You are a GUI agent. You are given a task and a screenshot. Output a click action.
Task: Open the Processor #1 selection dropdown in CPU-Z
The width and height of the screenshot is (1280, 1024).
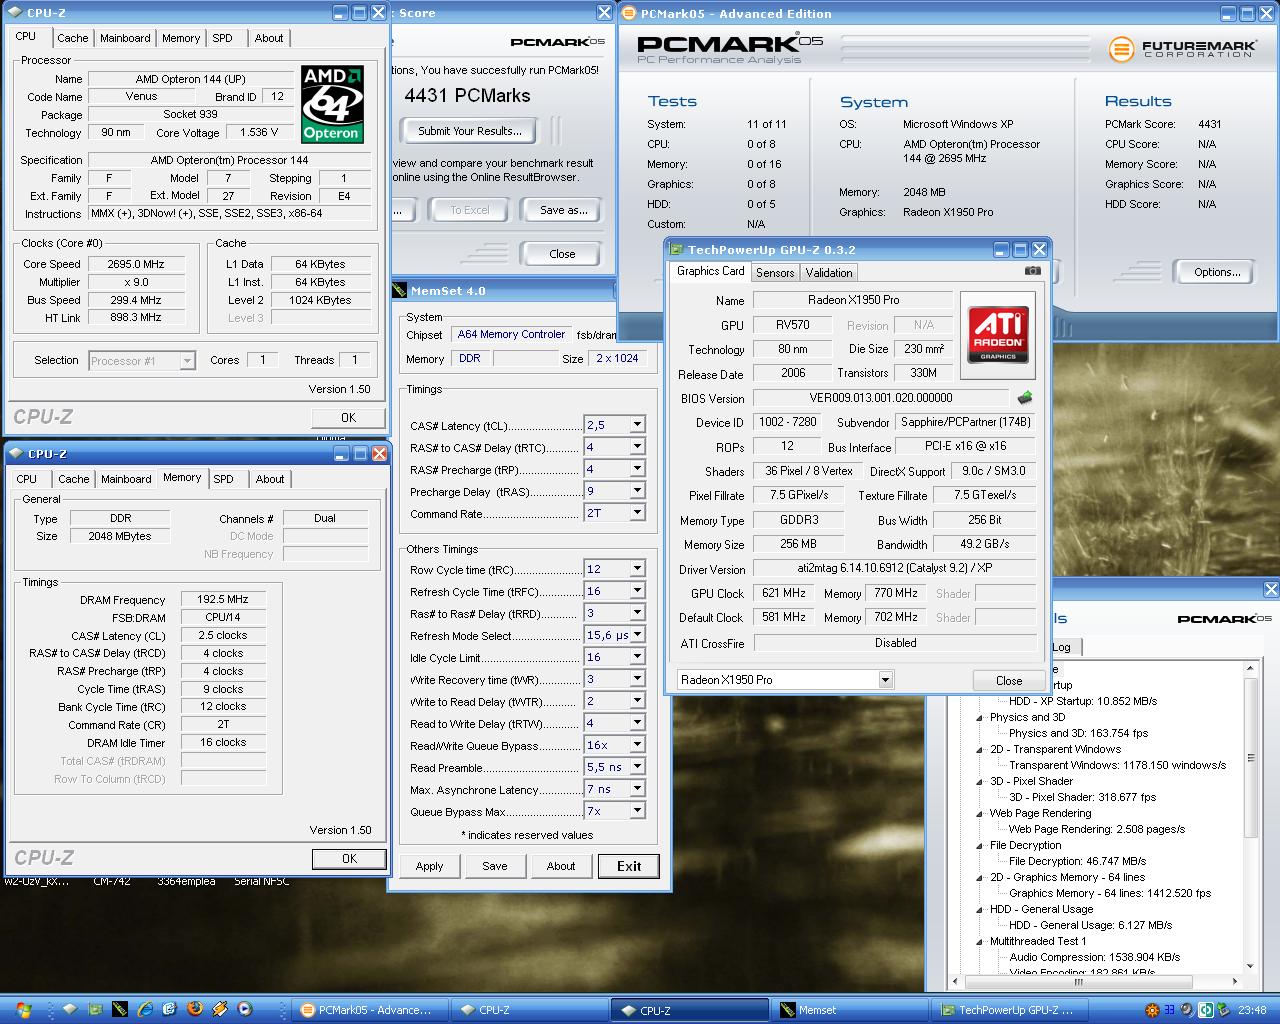pos(187,361)
